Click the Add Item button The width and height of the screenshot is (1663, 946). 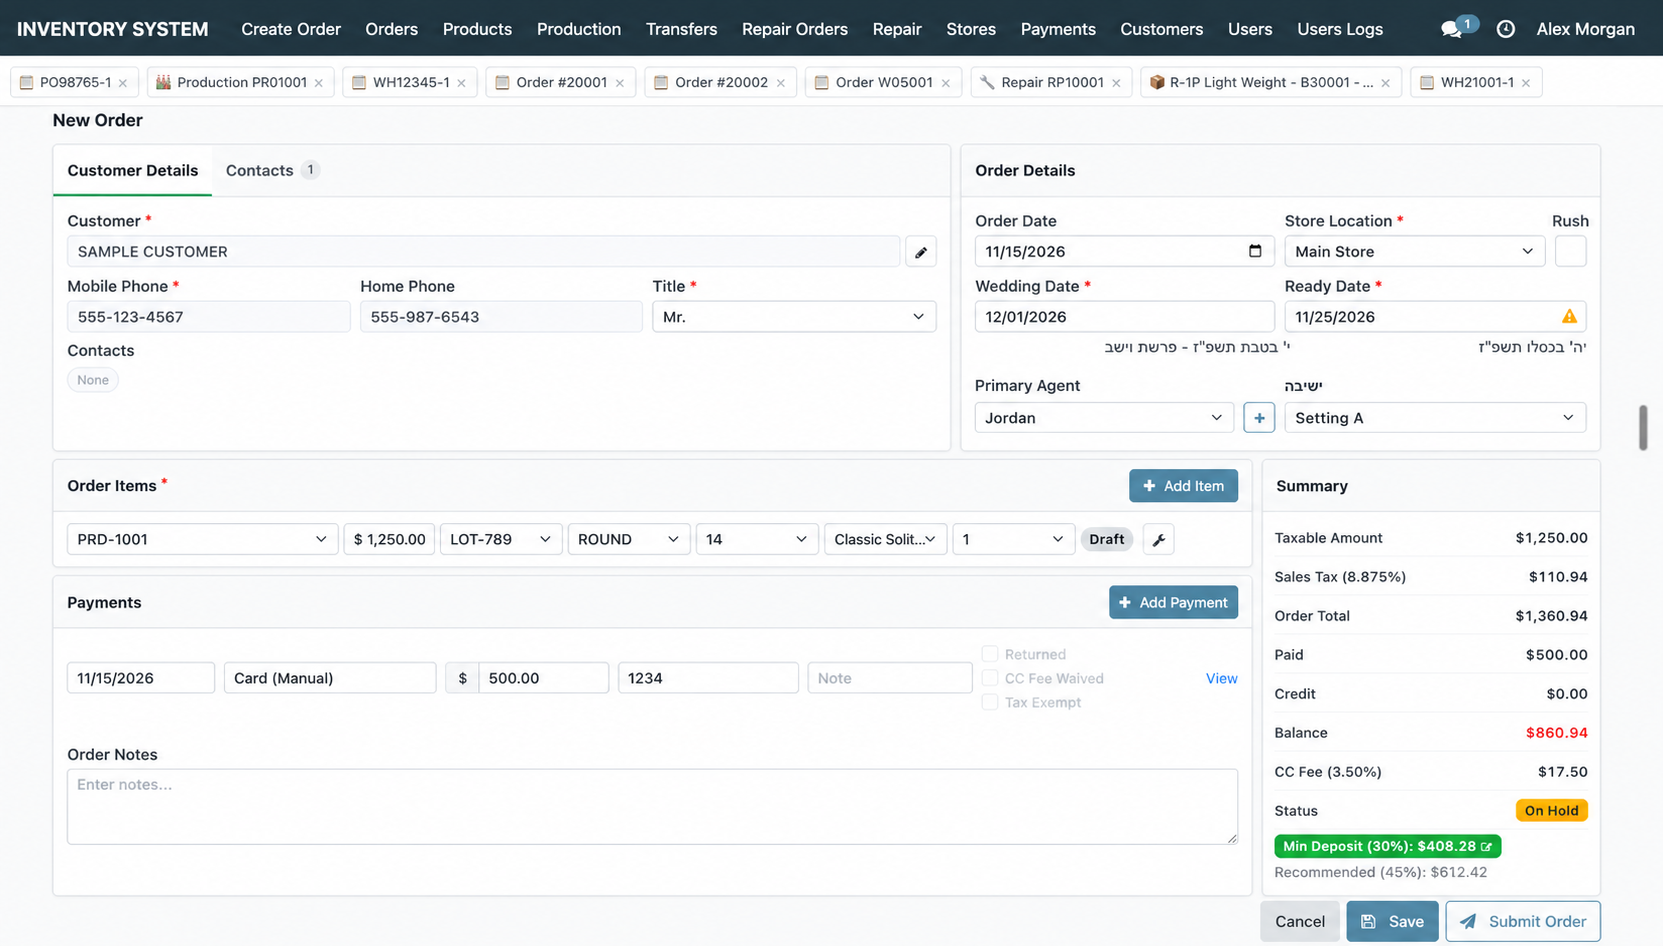(1183, 486)
